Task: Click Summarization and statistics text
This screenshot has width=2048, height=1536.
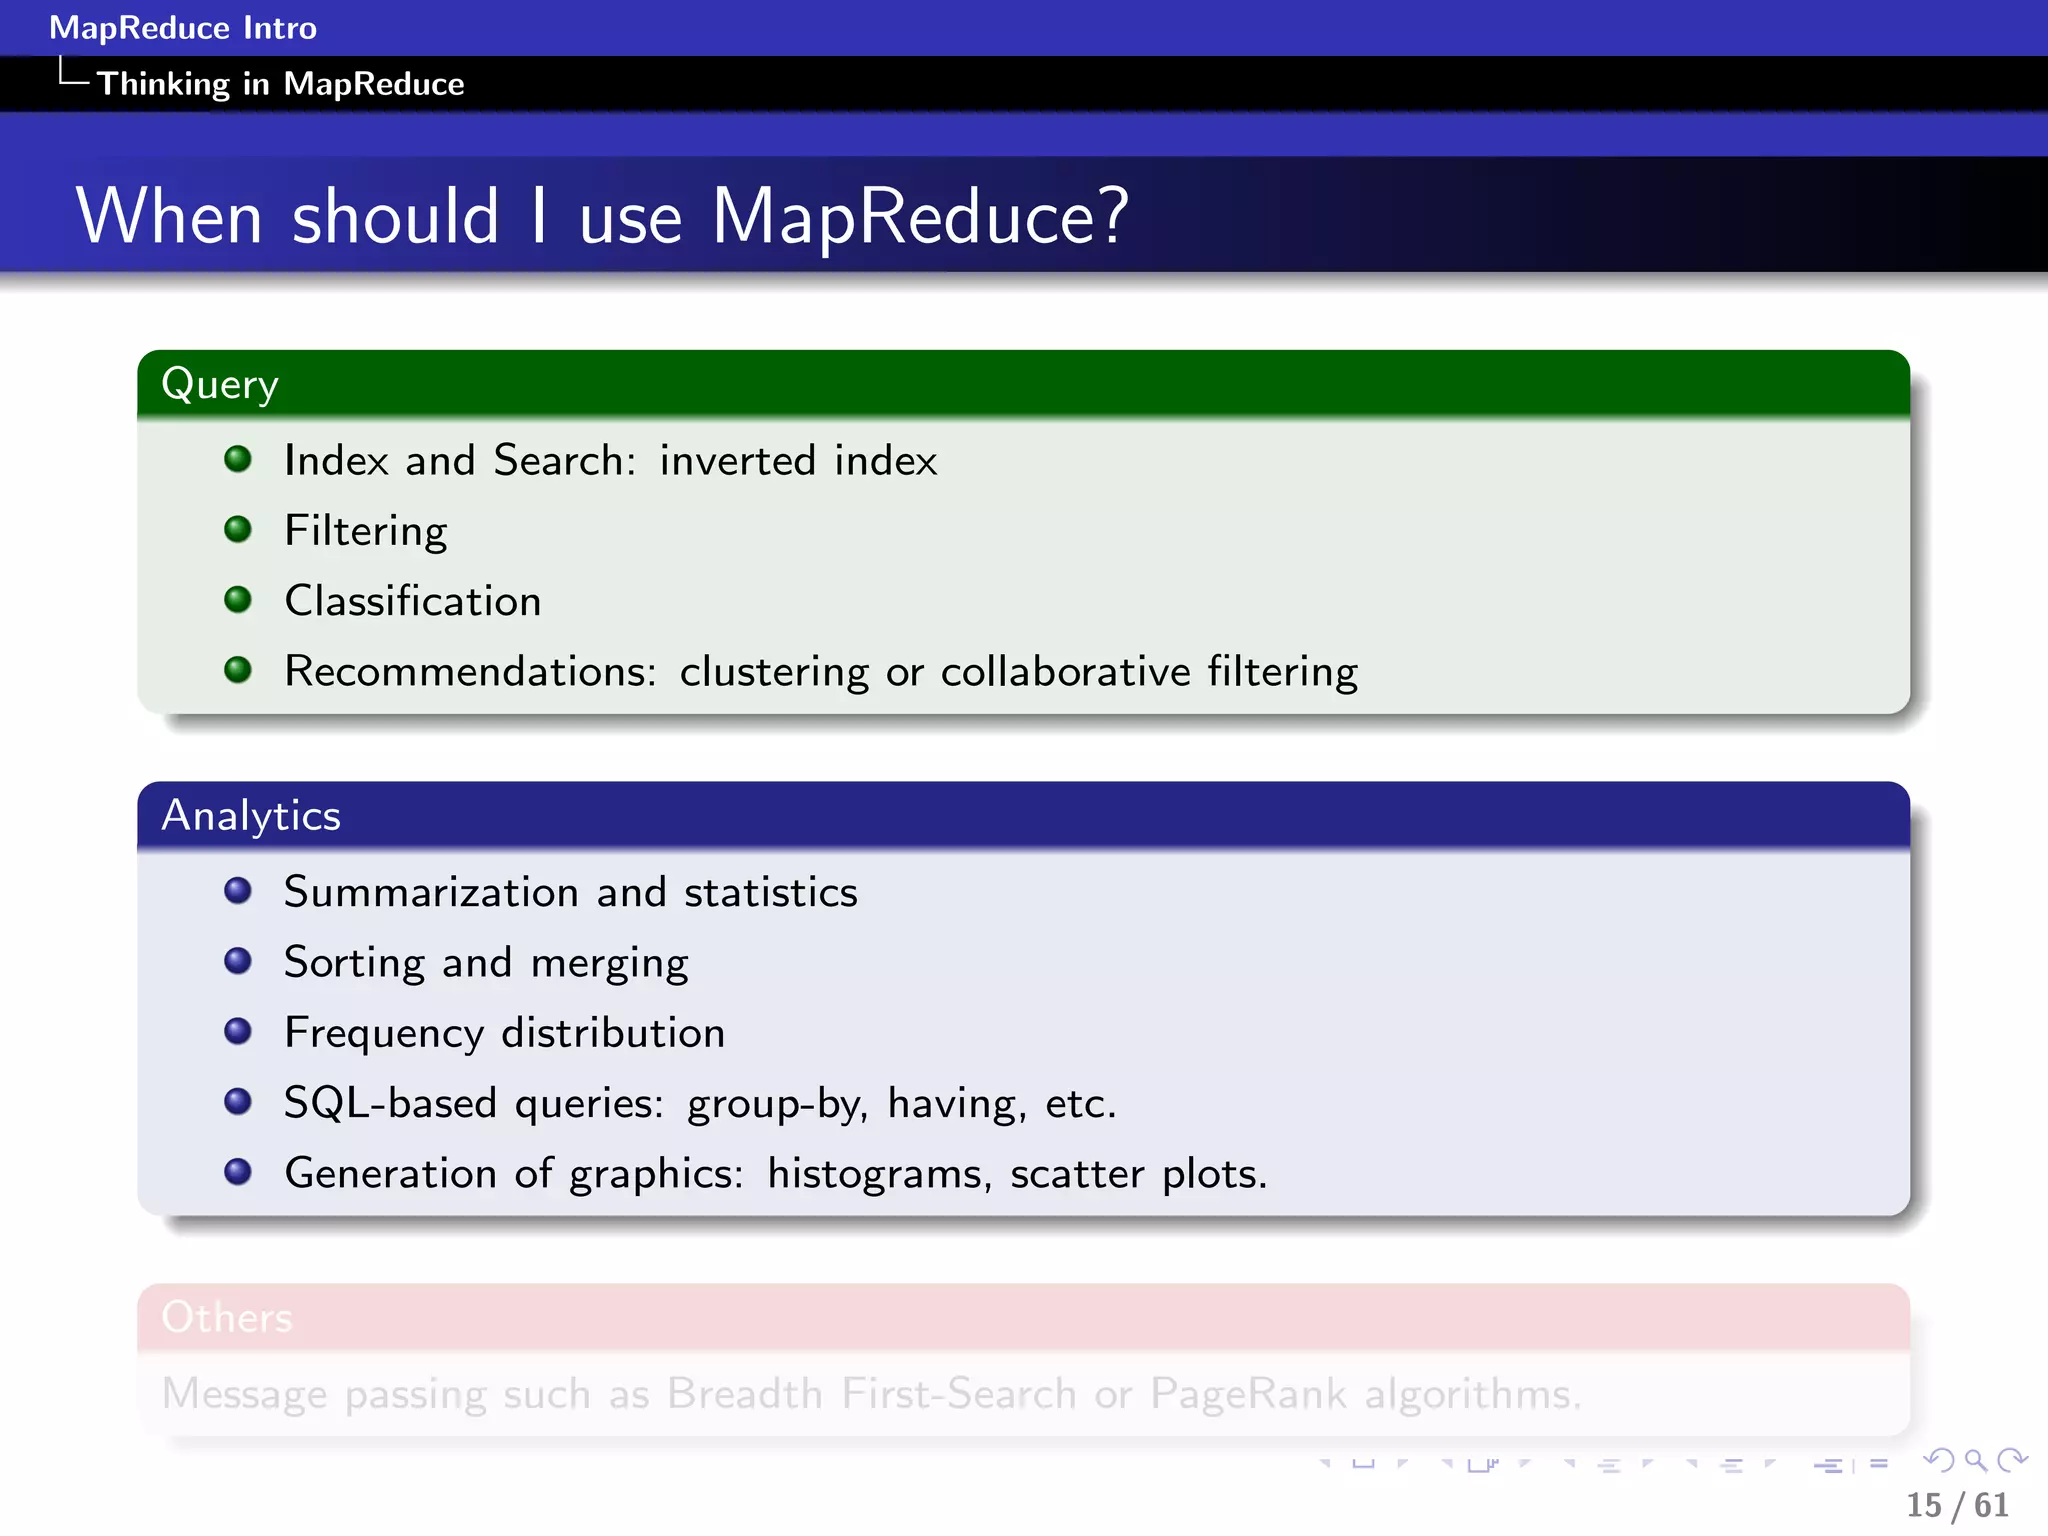Action: coord(571,892)
